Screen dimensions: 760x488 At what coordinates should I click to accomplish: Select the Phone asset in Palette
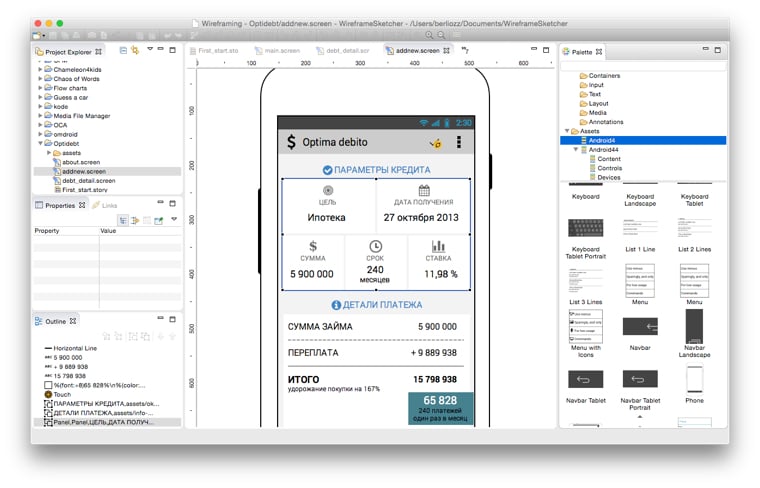[694, 380]
